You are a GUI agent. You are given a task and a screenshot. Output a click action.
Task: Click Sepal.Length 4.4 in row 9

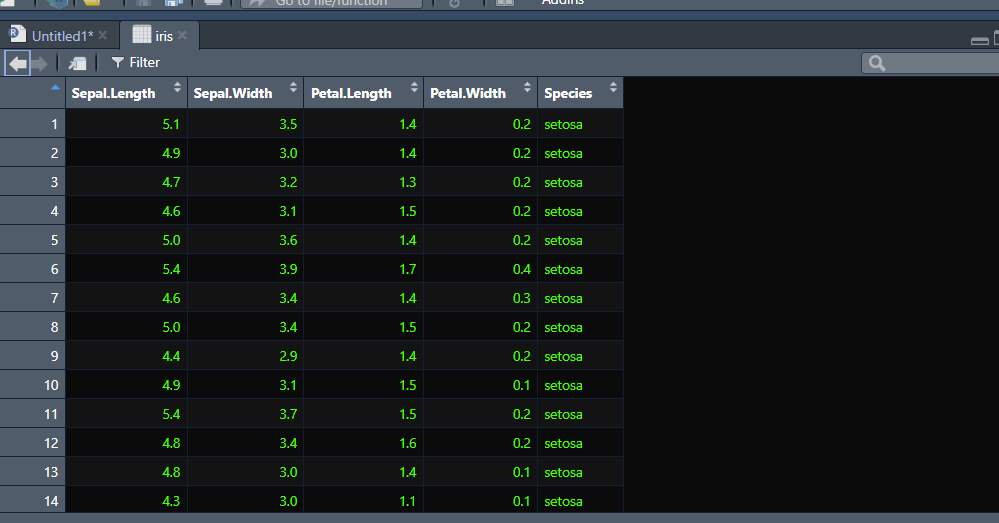(x=171, y=356)
